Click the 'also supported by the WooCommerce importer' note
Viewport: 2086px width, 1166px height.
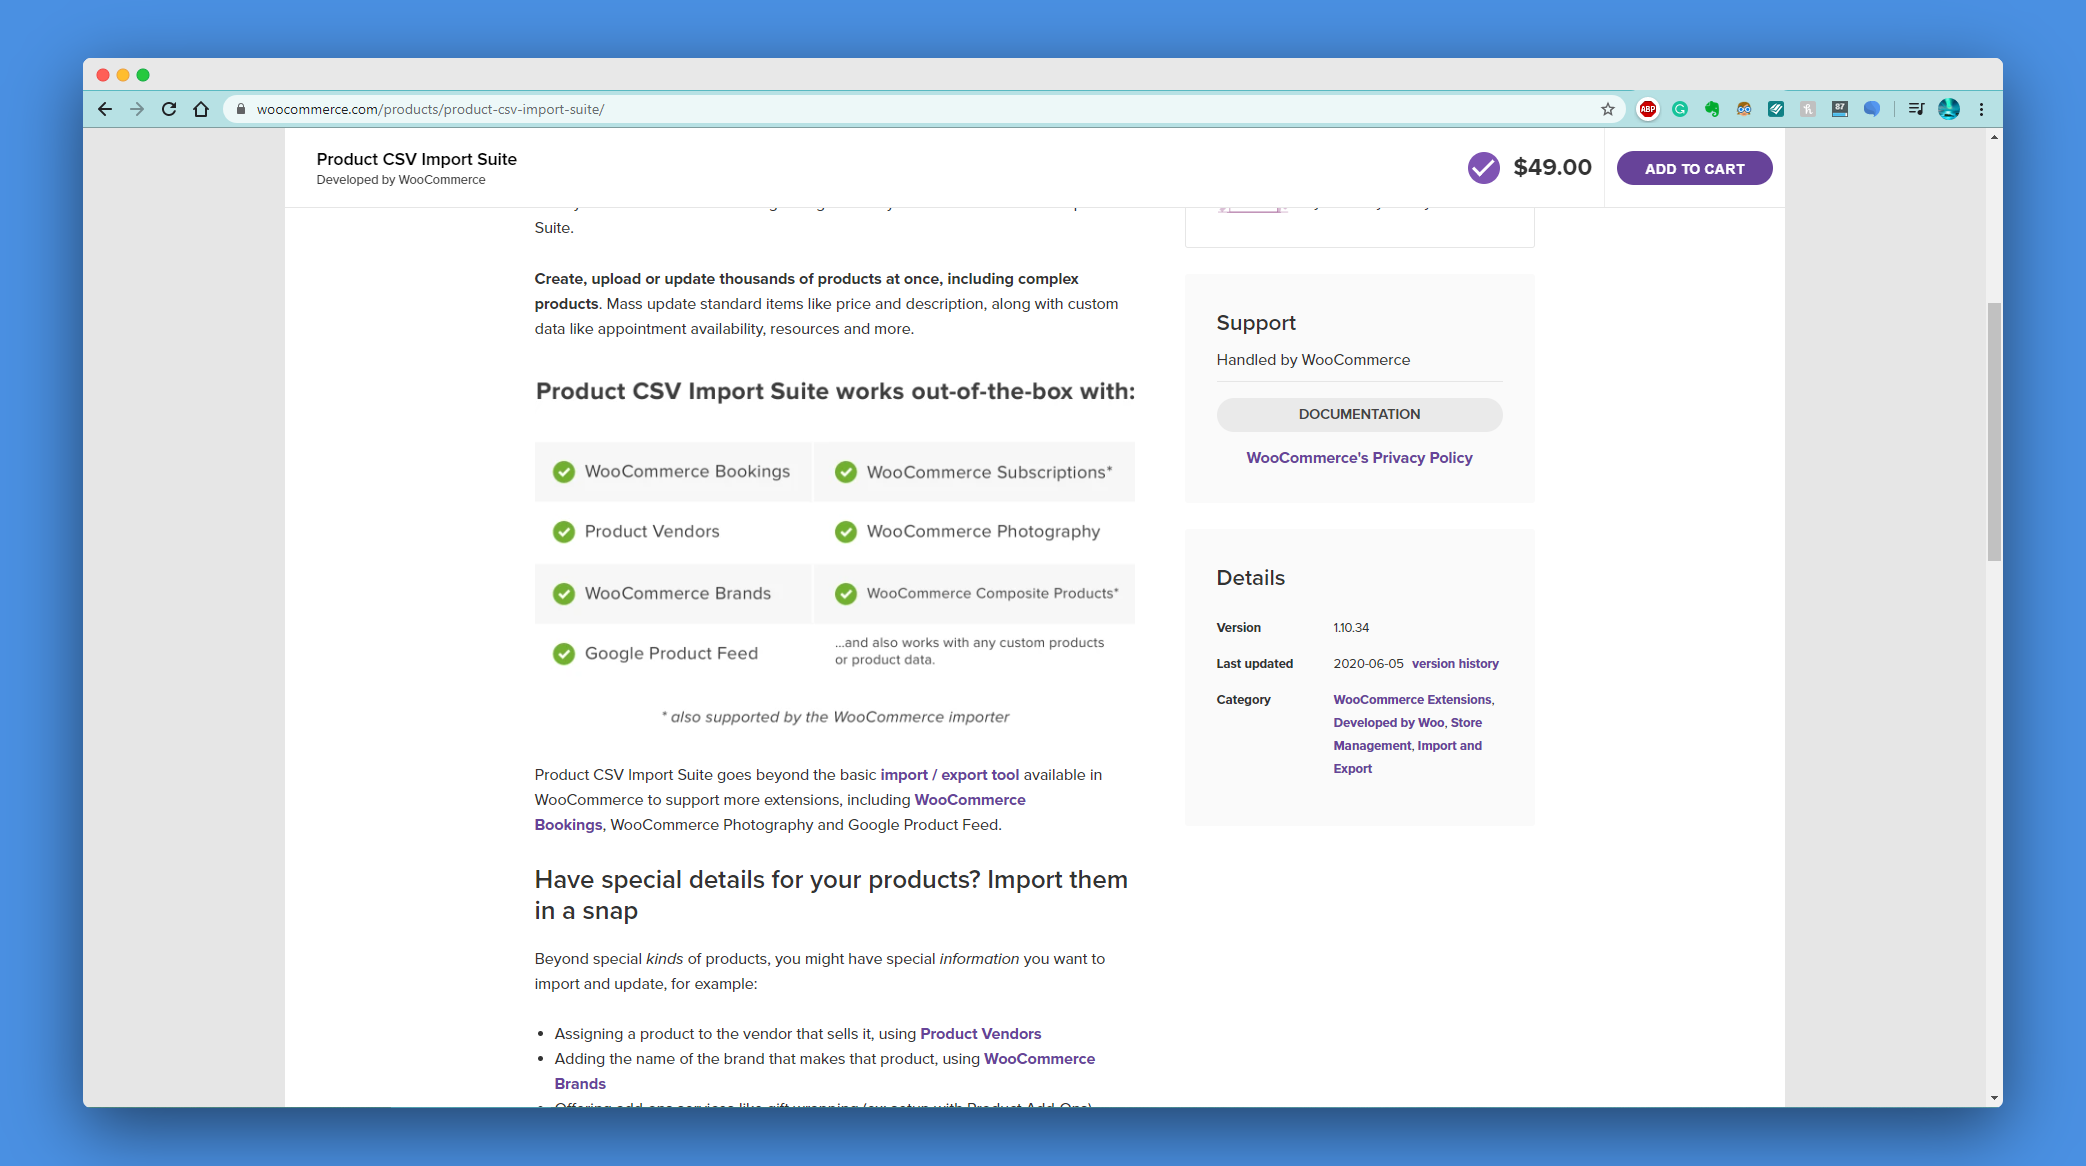pyautogui.click(x=835, y=716)
